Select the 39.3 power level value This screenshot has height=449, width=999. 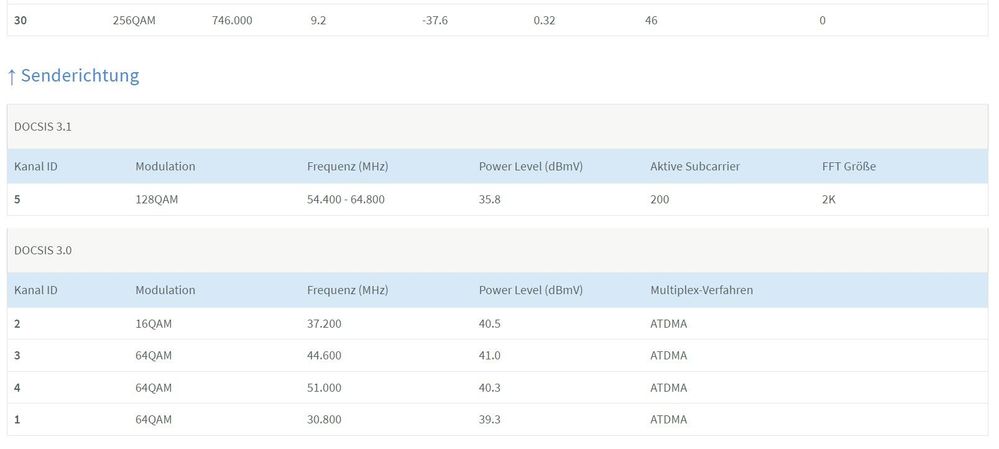tap(490, 419)
